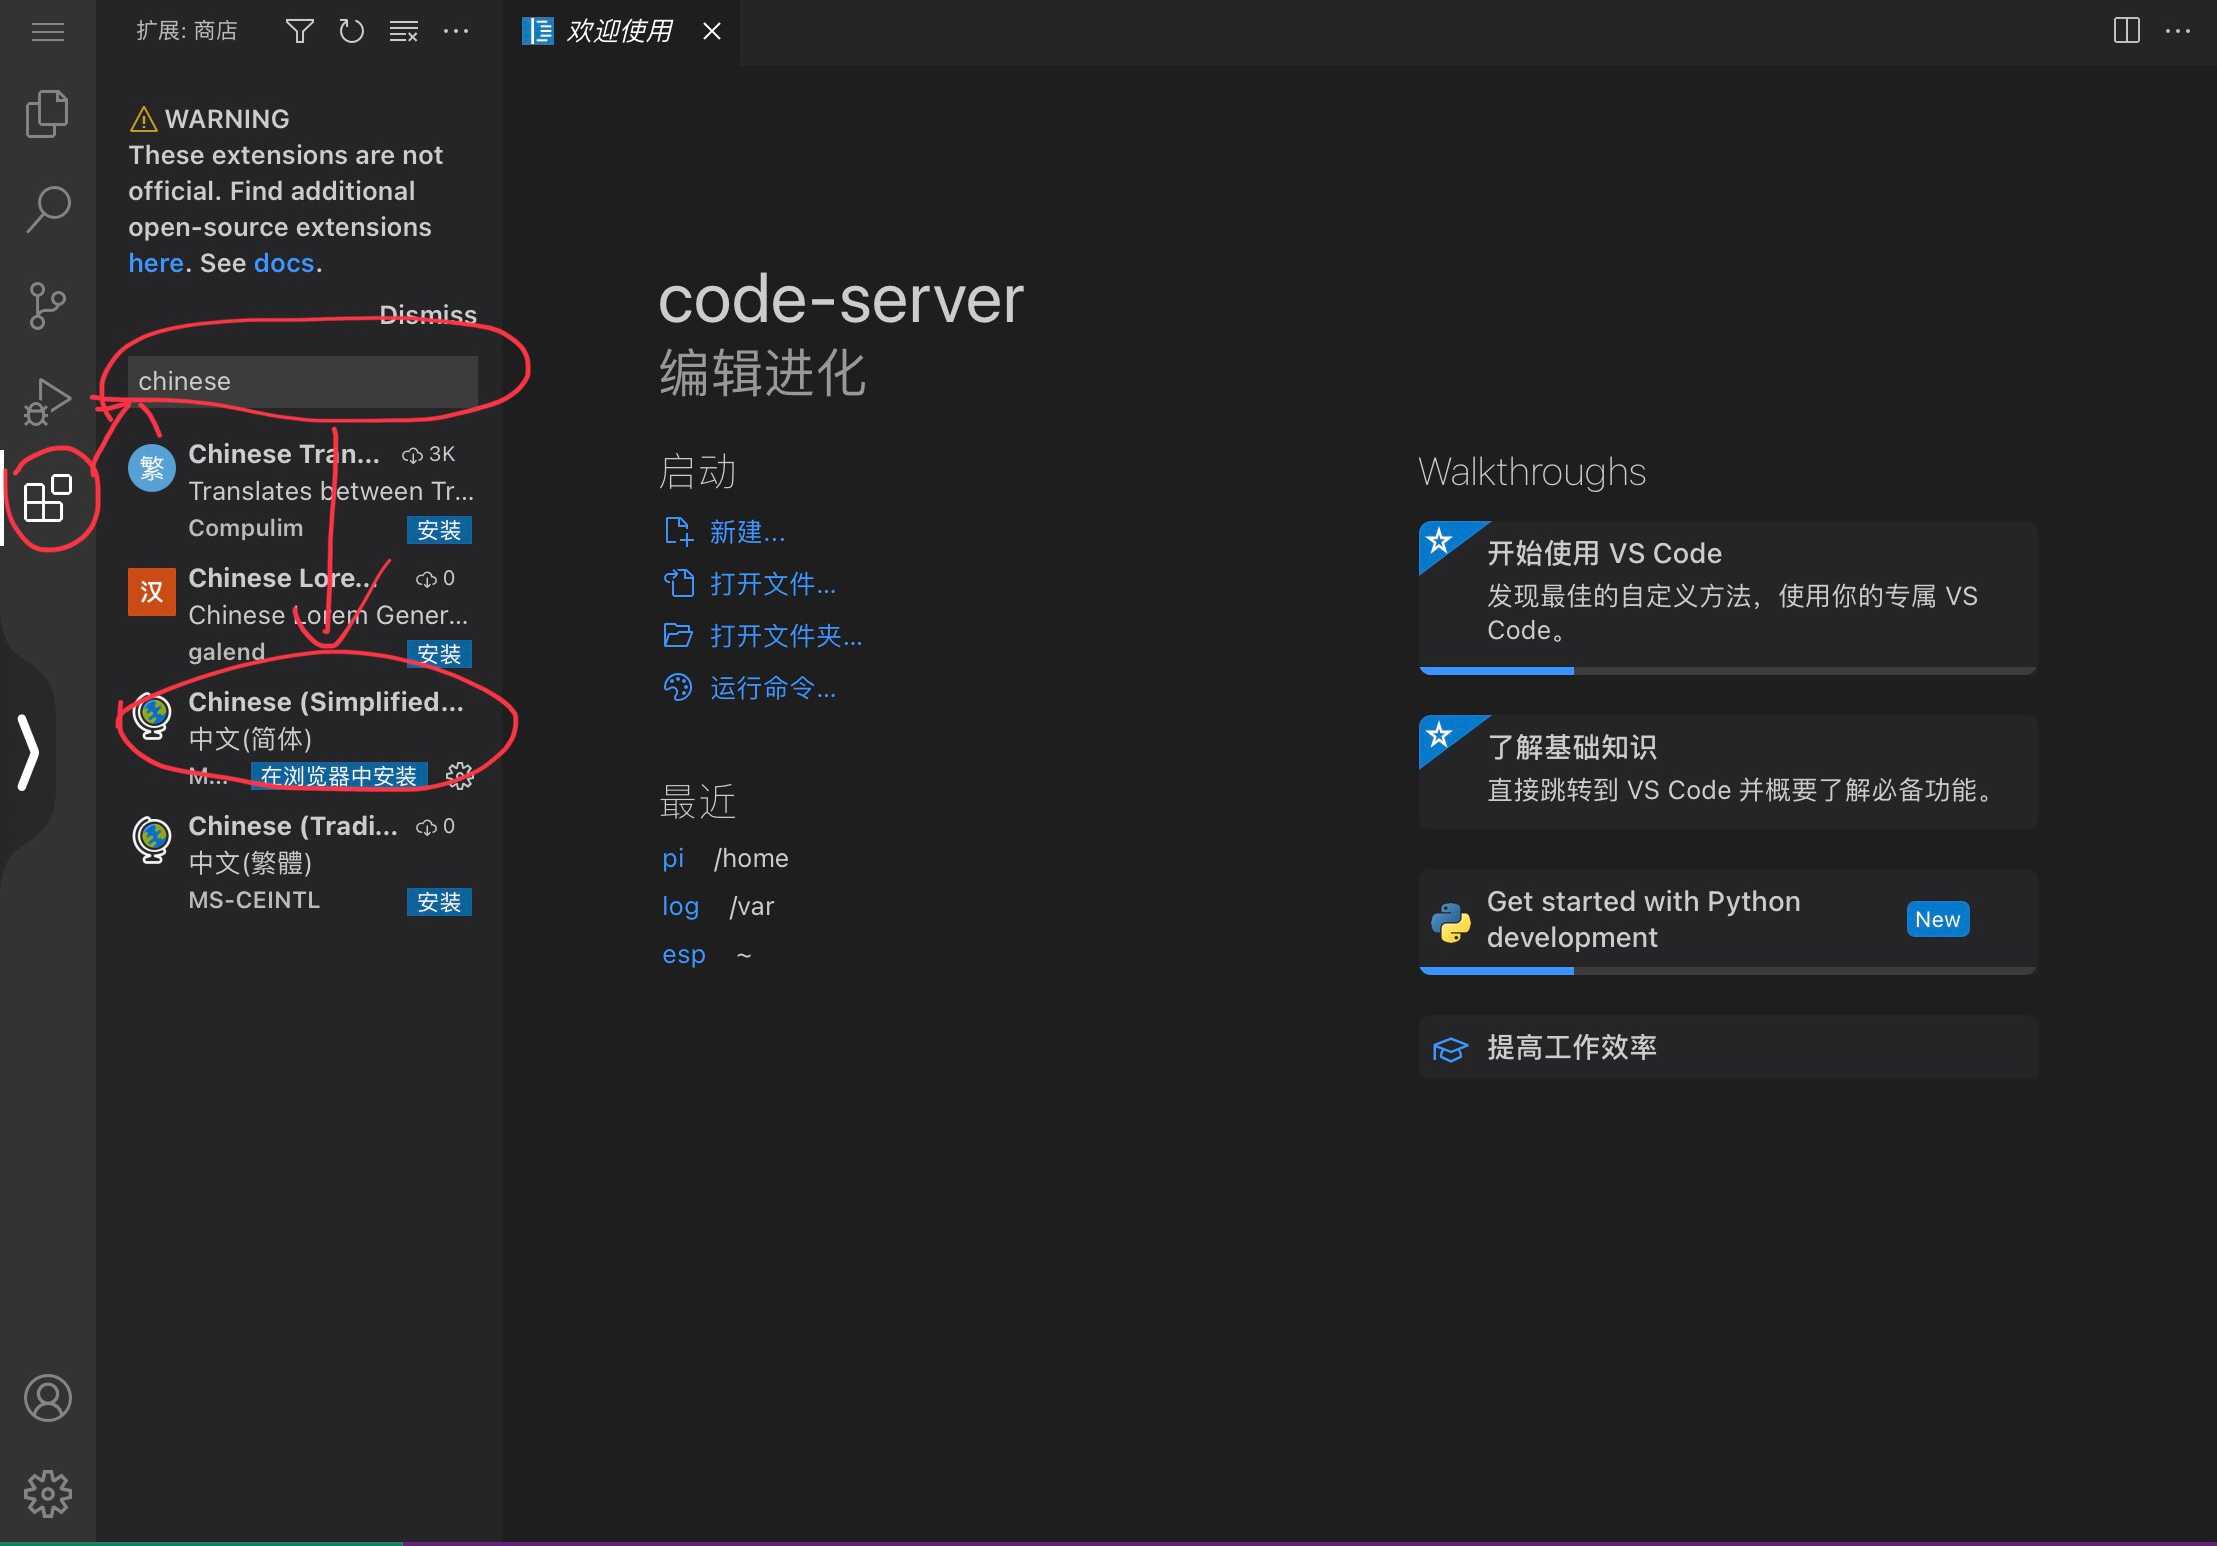This screenshot has width=2217, height=1546.
Task: Open recent folder esp
Action: coord(684,954)
